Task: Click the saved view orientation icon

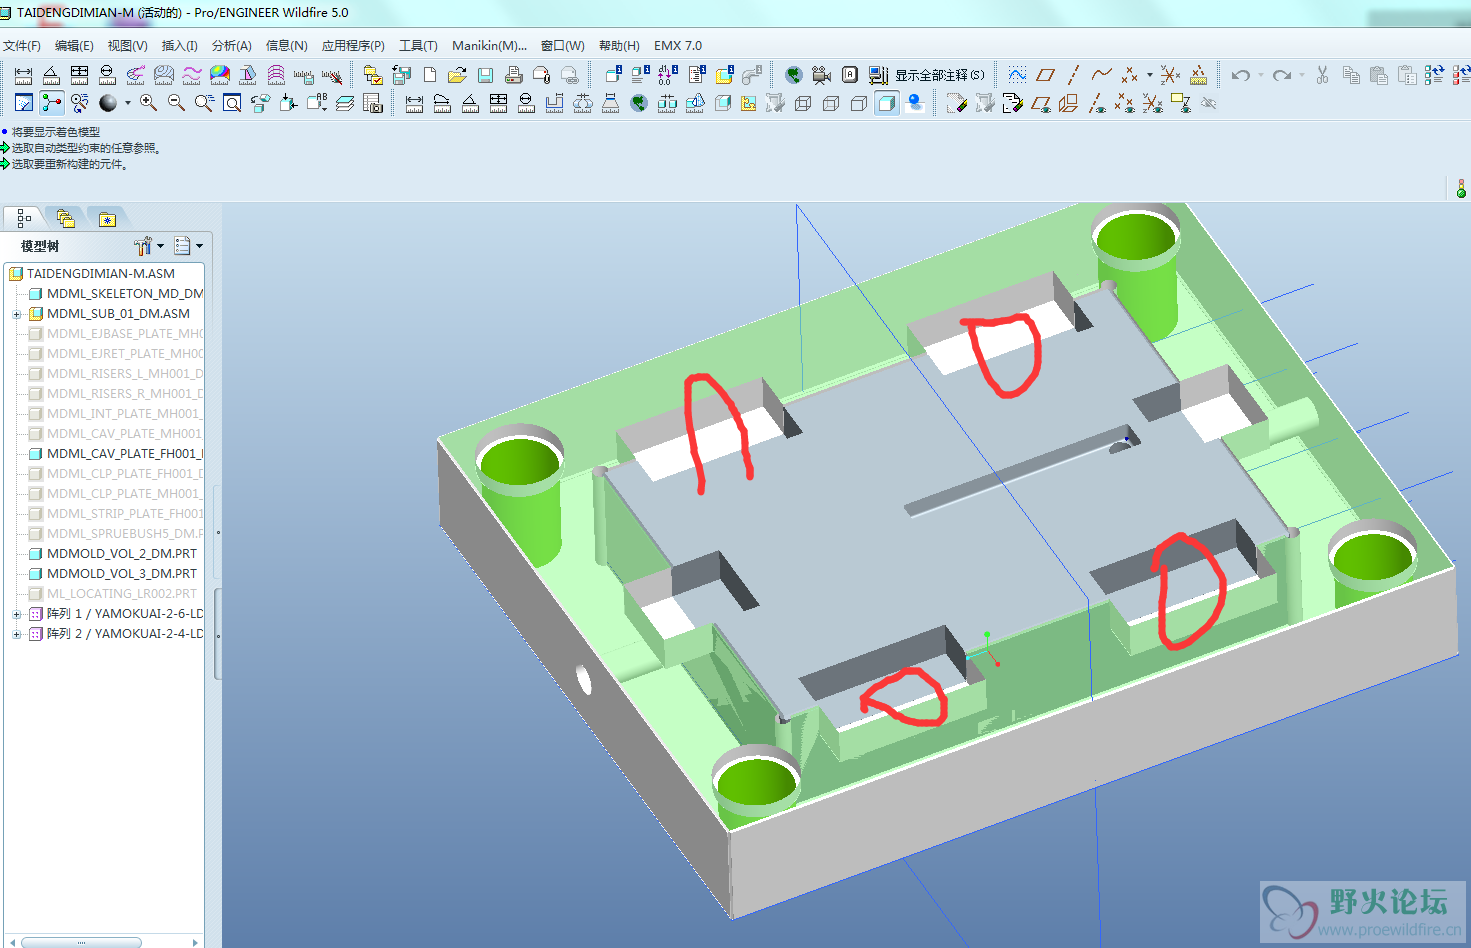Action: tap(317, 103)
